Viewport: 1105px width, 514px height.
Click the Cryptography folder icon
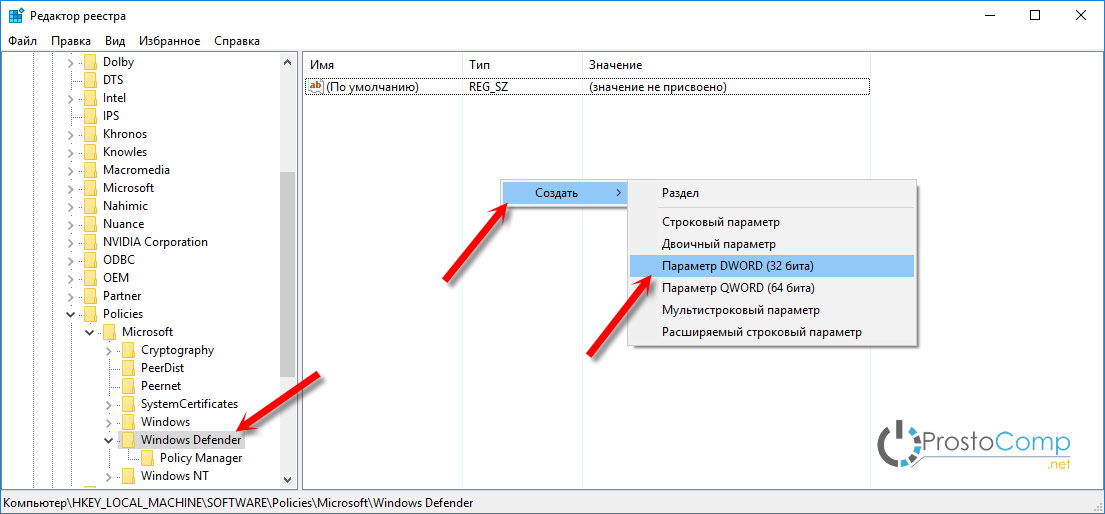(128, 350)
